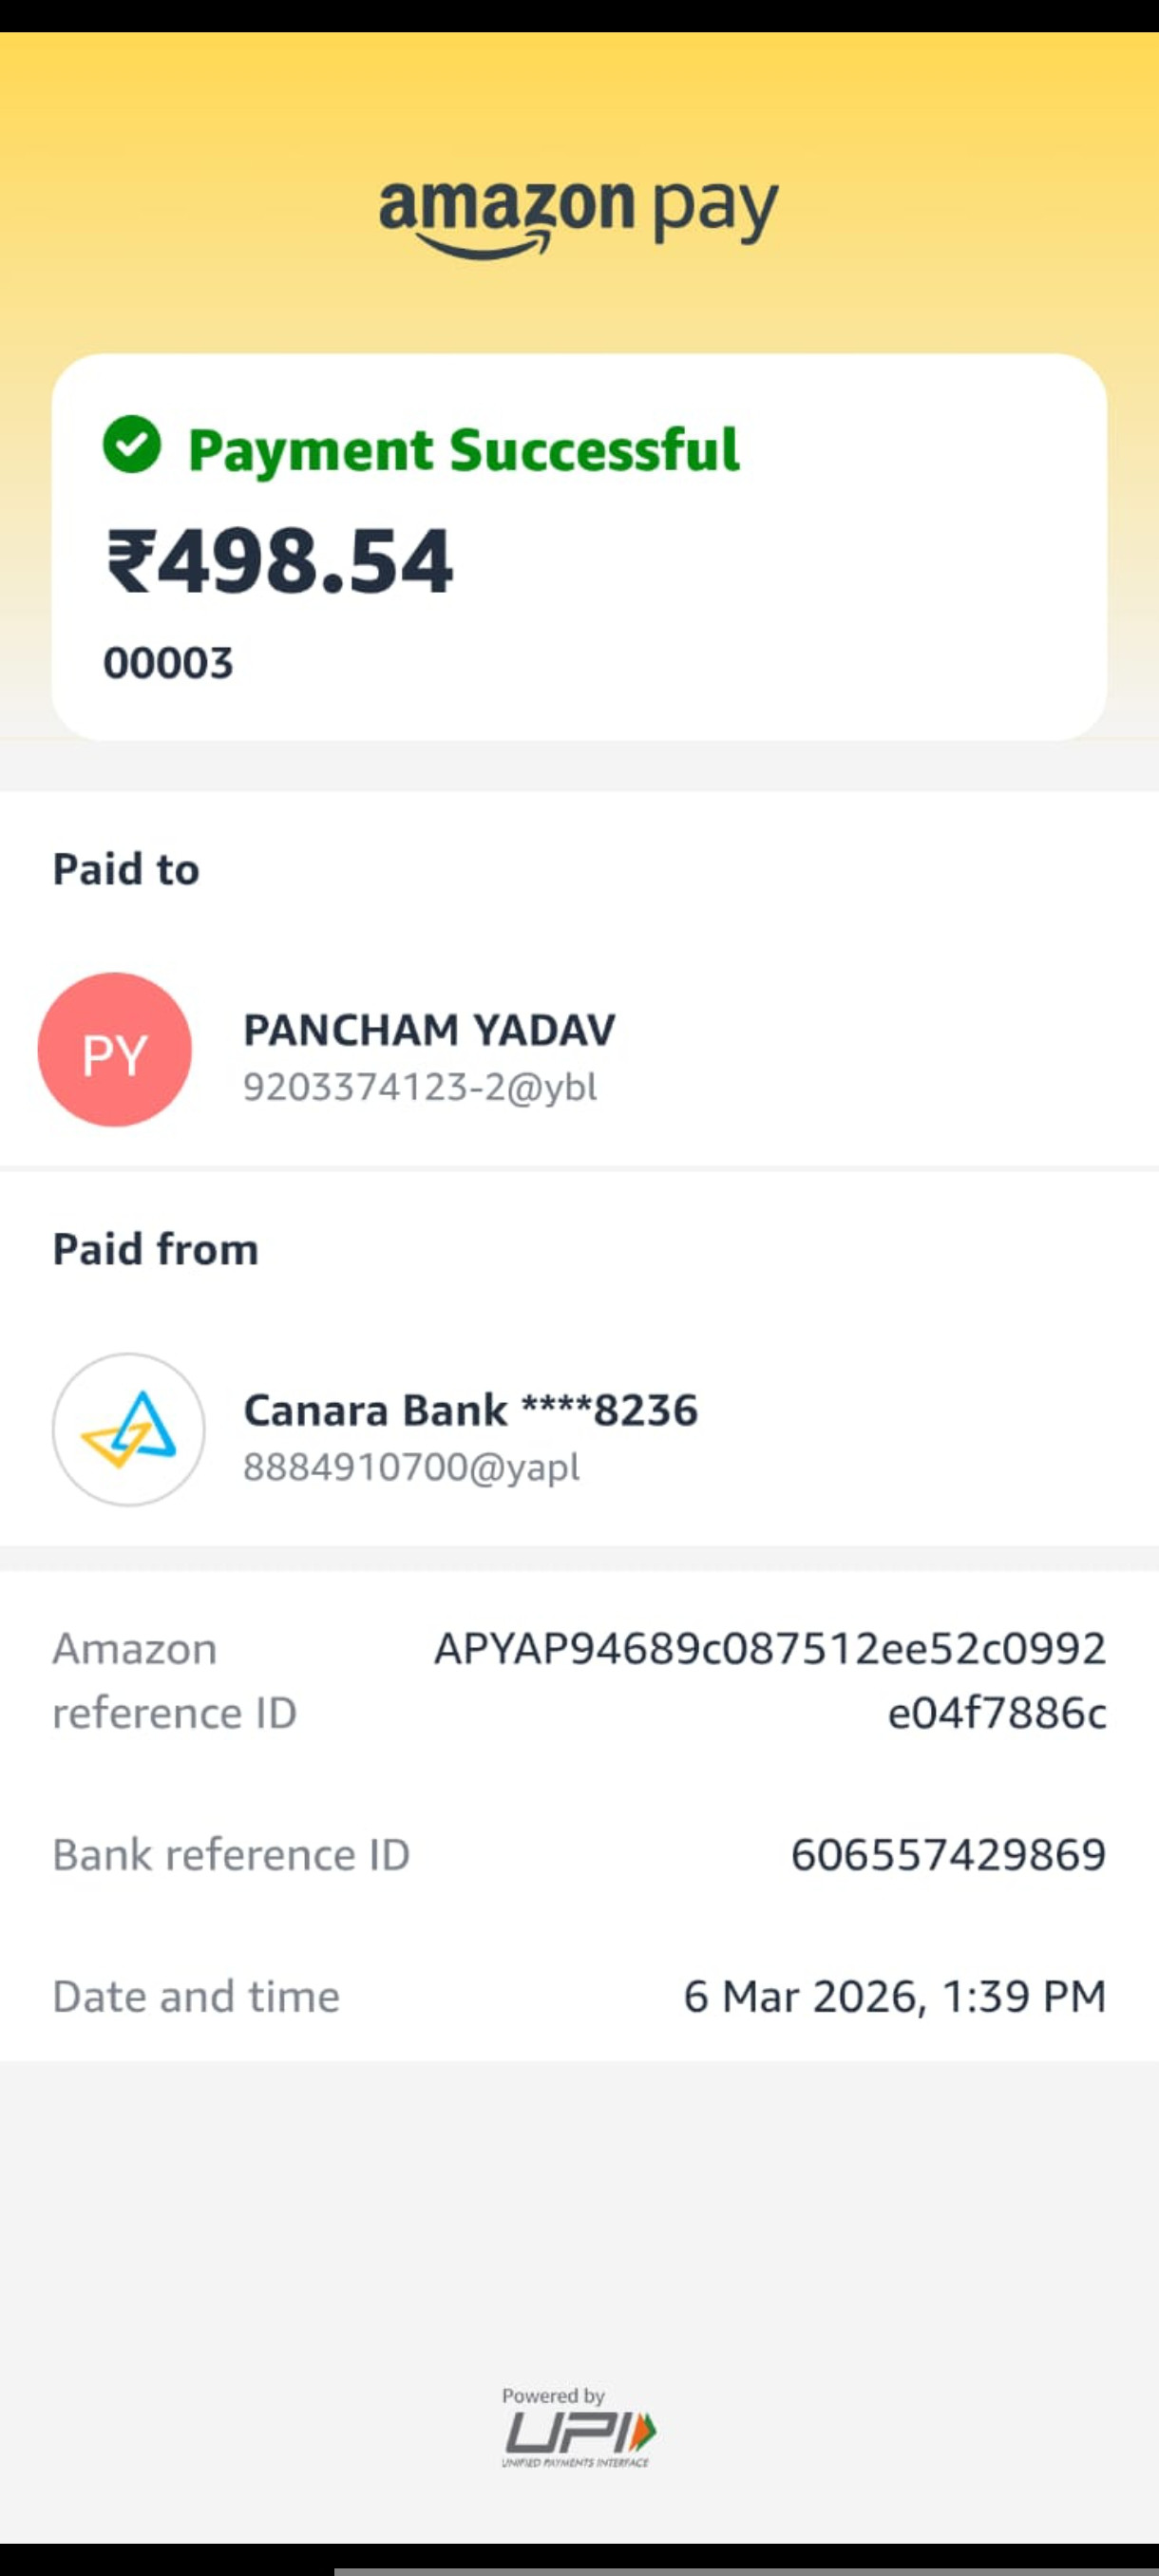This screenshot has height=2576, width=1159.
Task: Select the 8884910700@yapl UPI ID
Action: [x=412, y=1468]
